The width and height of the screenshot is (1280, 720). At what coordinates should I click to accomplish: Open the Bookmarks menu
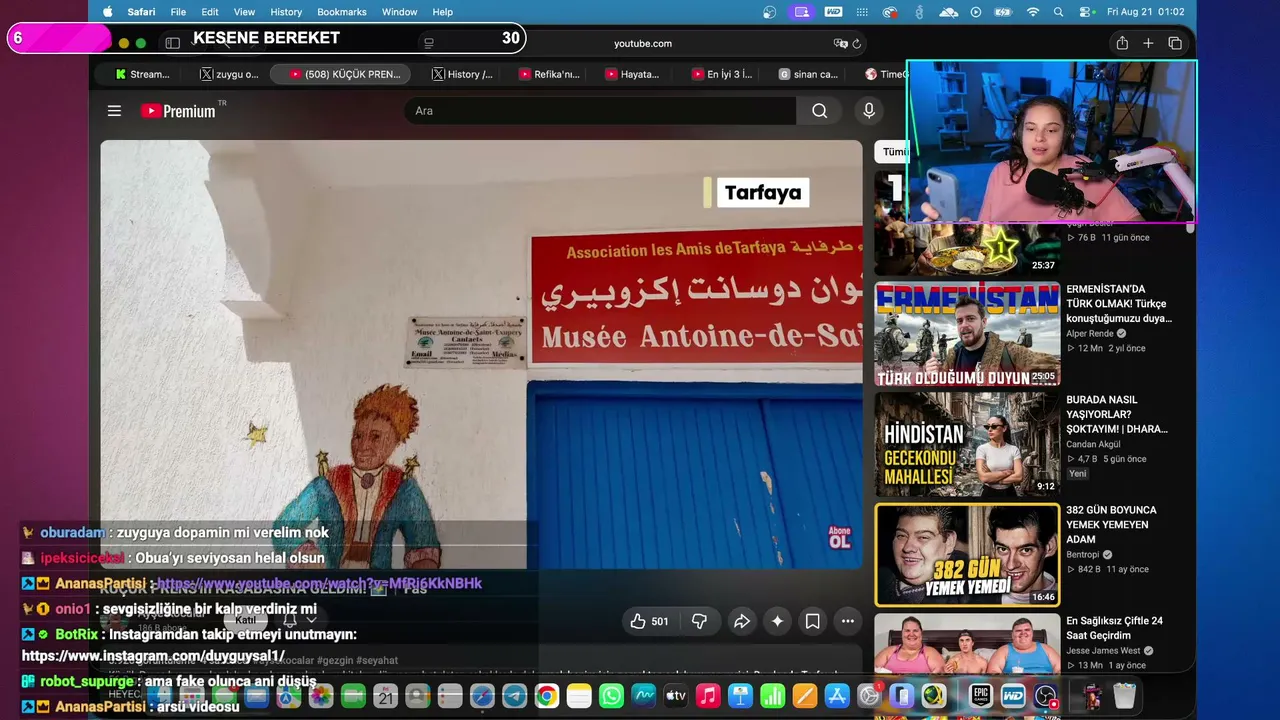(342, 12)
